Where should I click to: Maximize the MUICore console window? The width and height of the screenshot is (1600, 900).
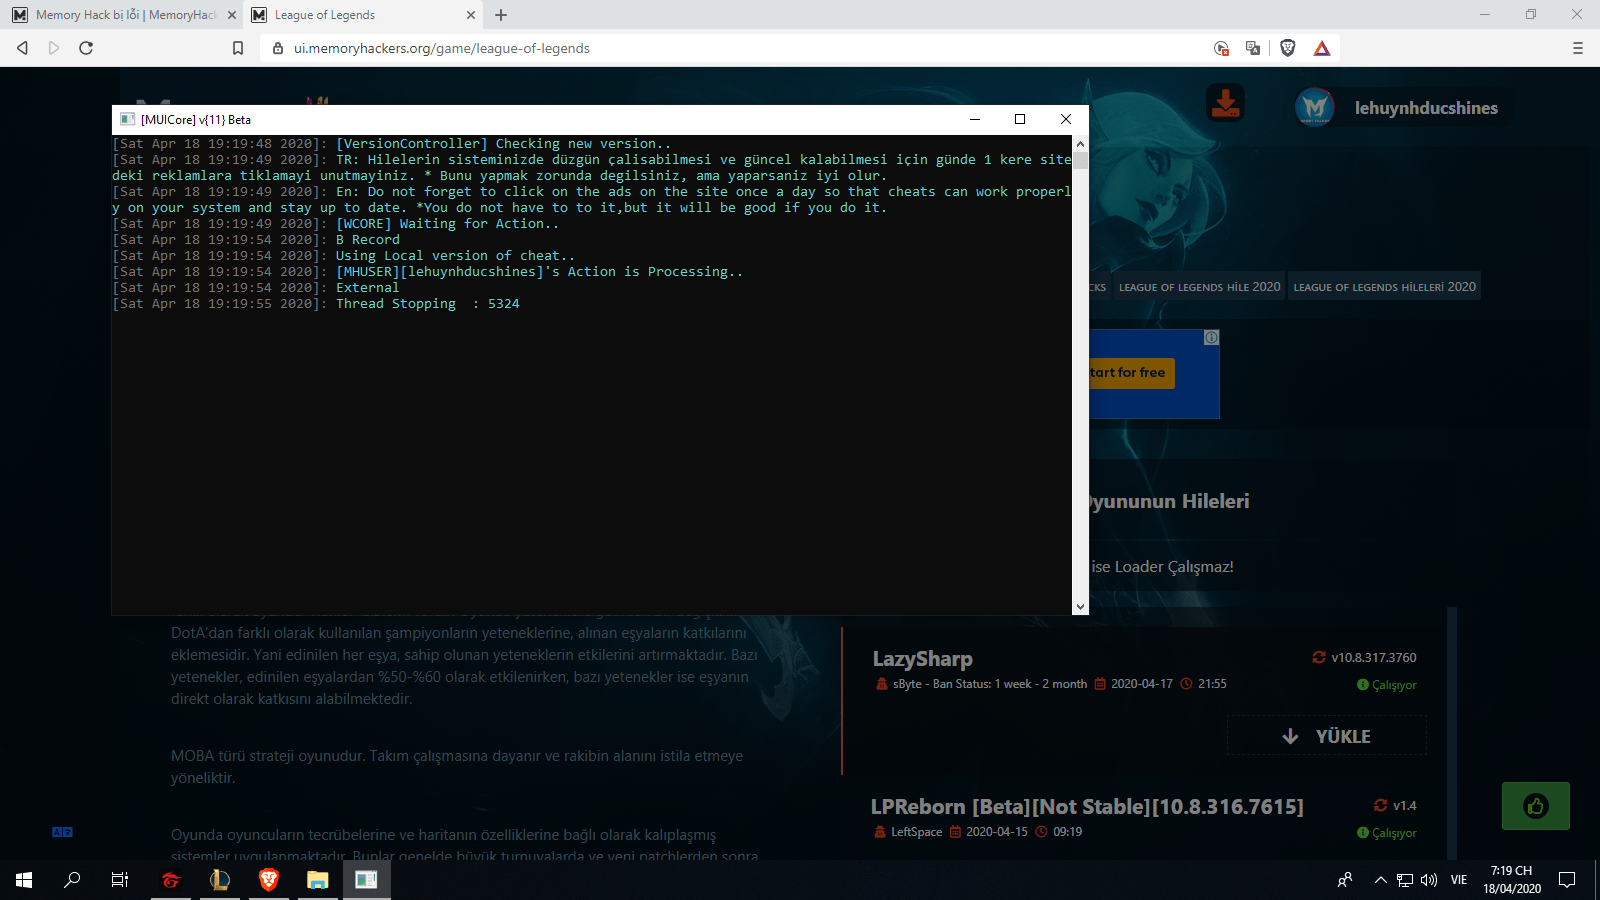point(1020,119)
